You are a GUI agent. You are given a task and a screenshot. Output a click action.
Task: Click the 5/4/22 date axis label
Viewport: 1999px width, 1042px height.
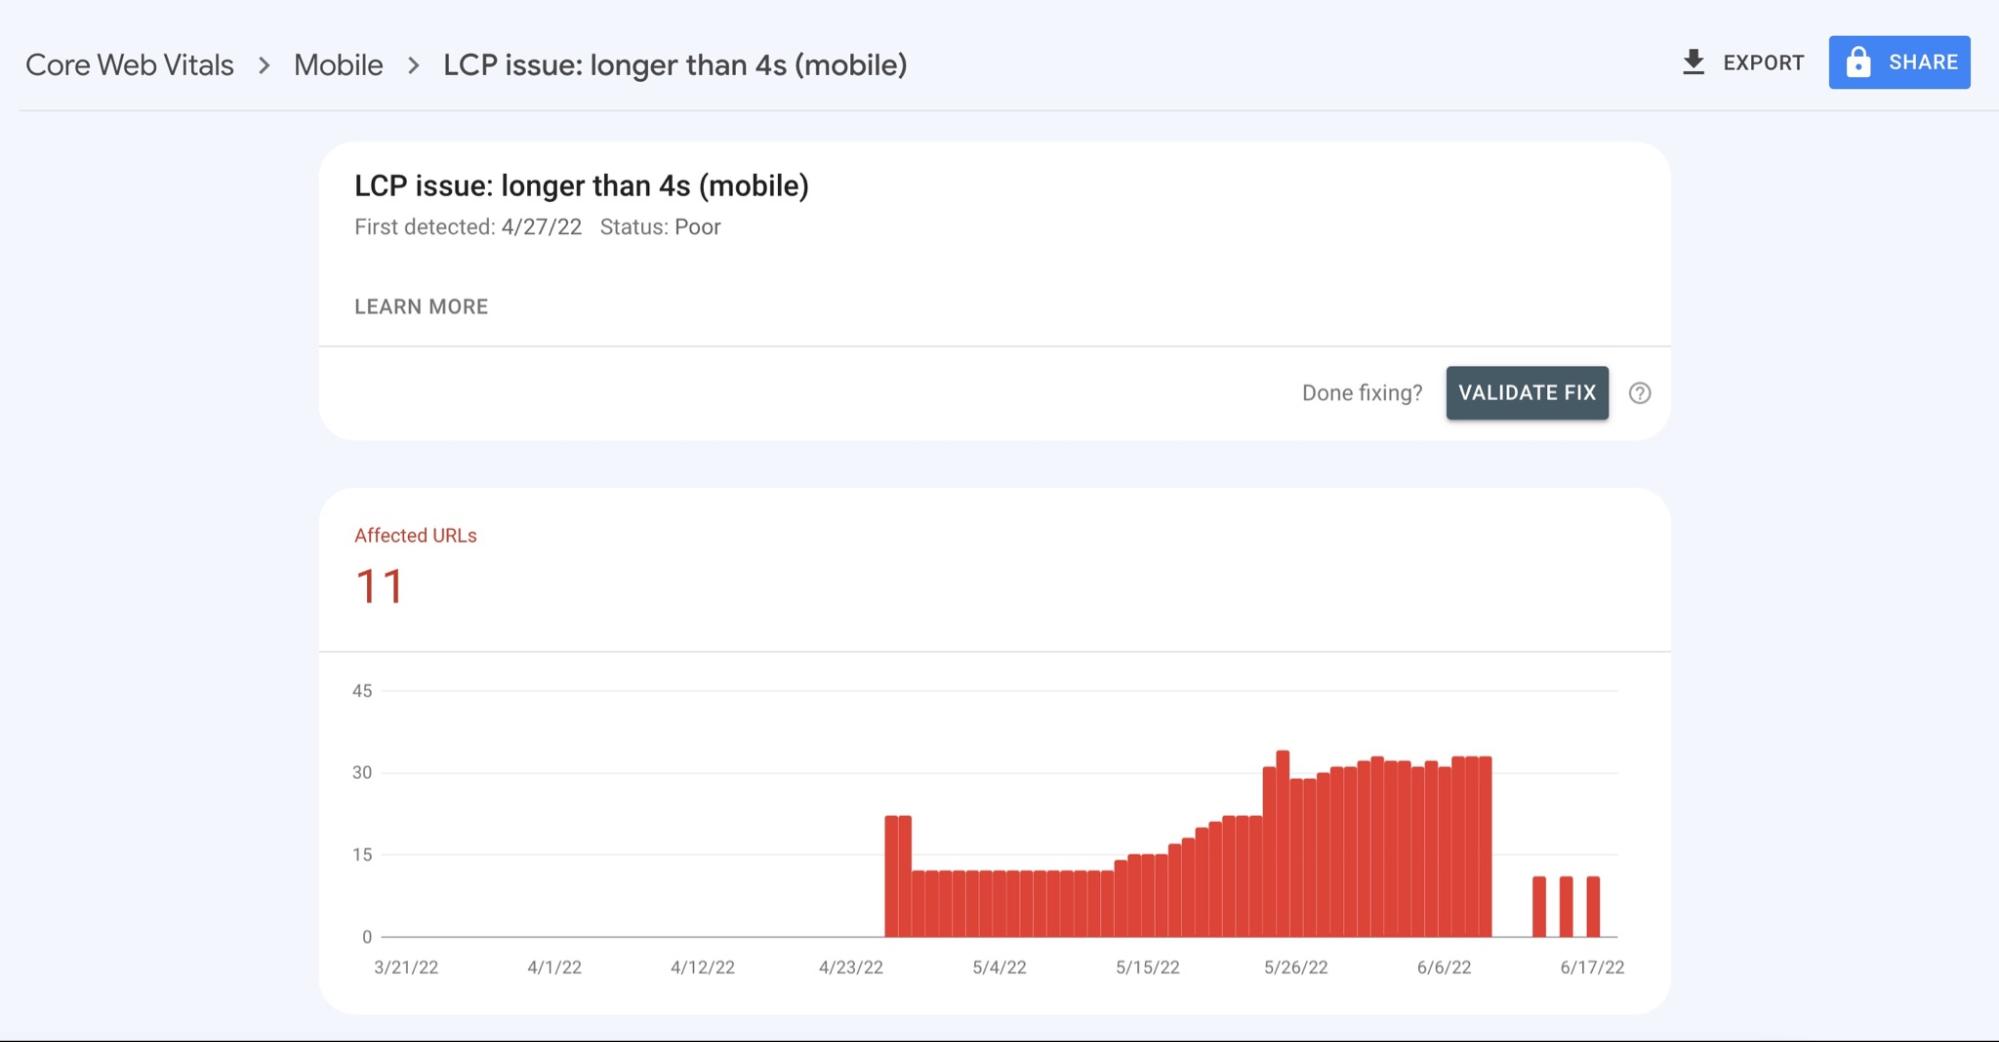pos(999,967)
